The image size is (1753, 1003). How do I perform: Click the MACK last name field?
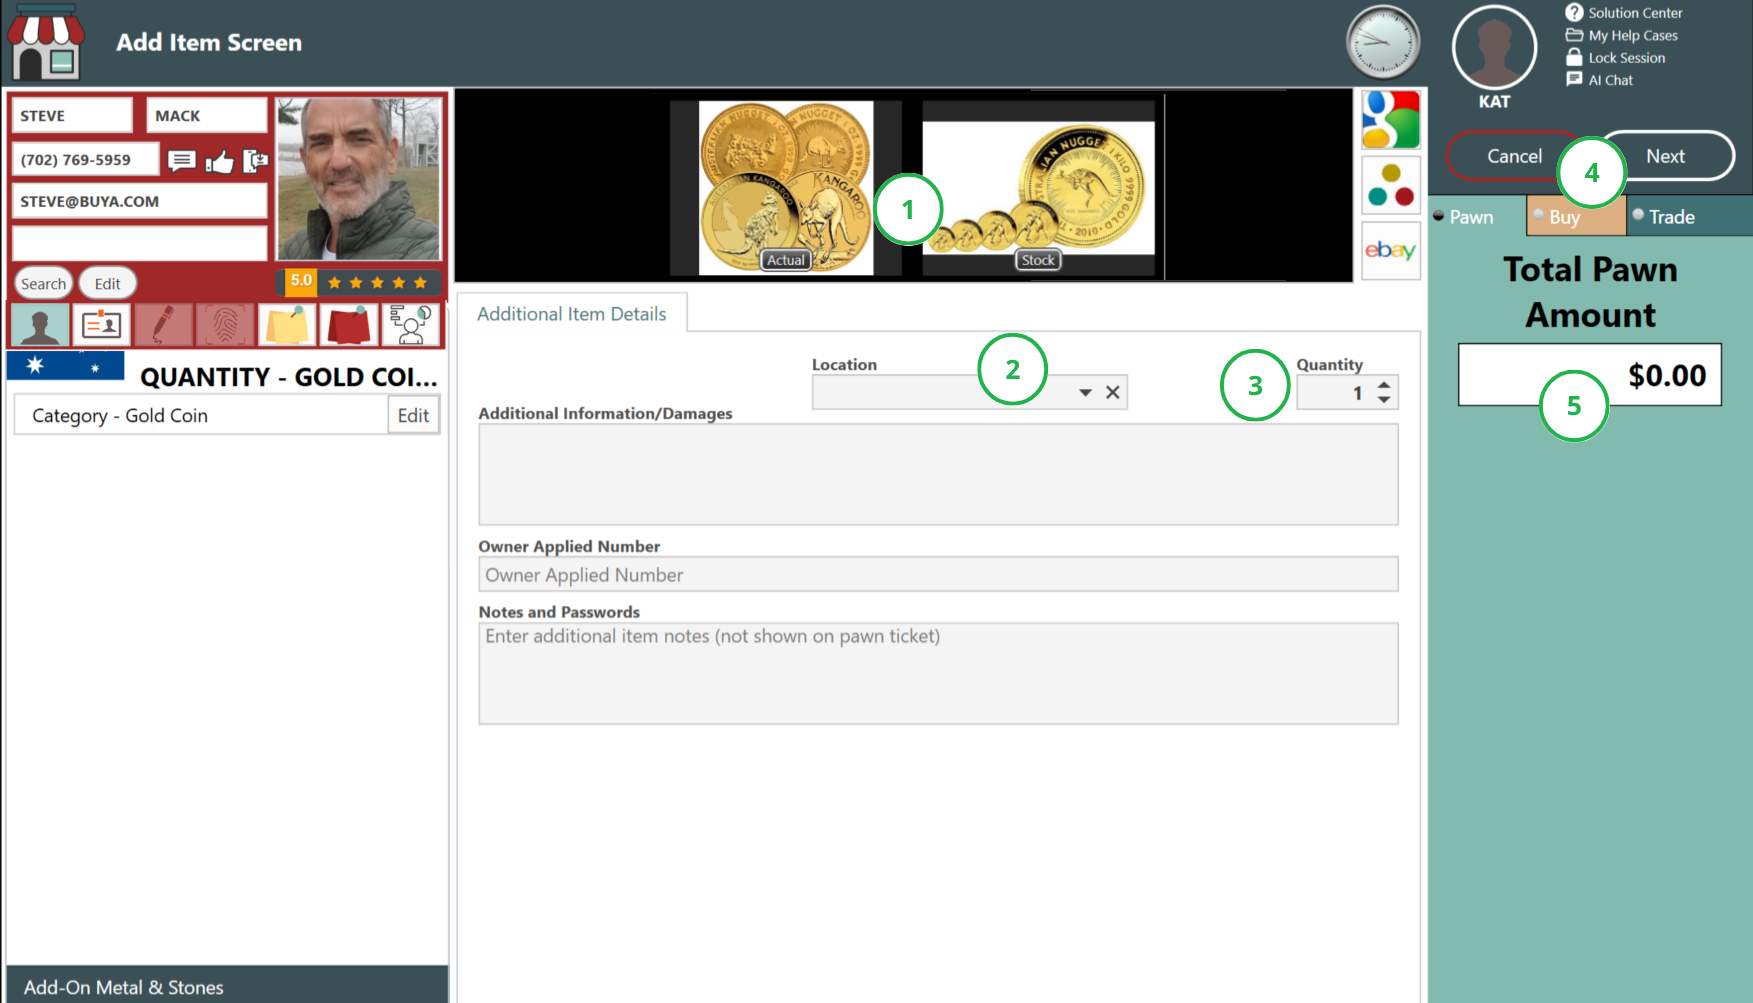pos(207,116)
